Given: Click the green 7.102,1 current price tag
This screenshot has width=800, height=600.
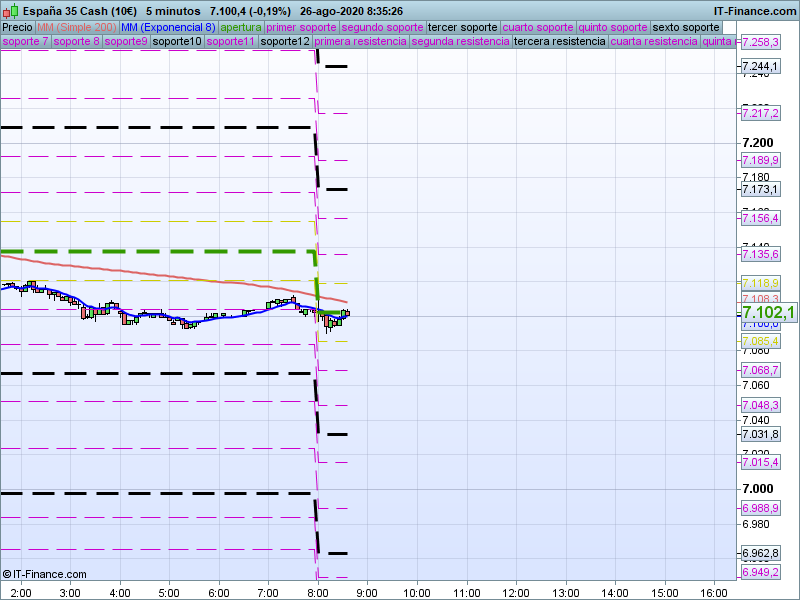Looking at the screenshot, I should [x=768, y=313].
